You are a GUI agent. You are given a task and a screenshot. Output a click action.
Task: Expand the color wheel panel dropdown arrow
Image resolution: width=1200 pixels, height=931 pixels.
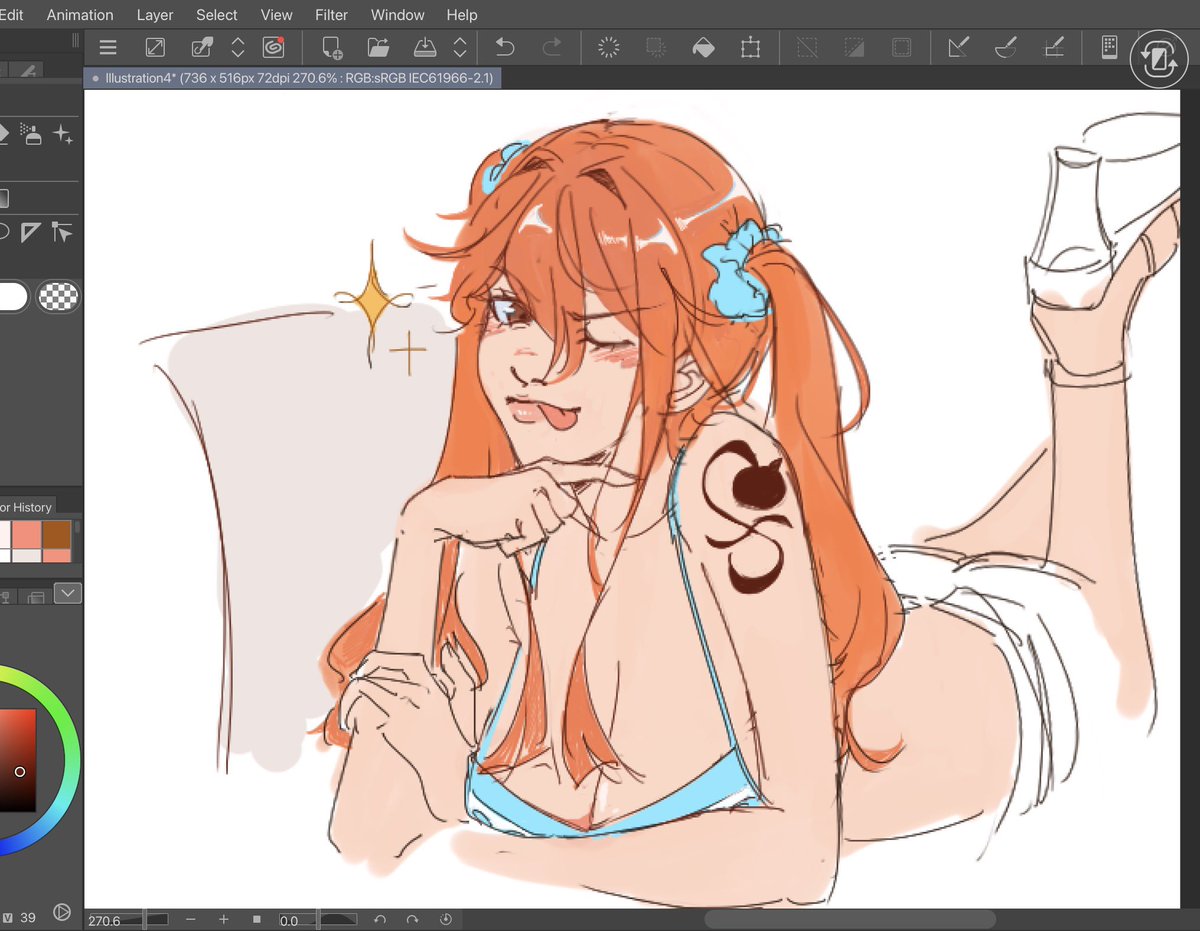point(67,593)
